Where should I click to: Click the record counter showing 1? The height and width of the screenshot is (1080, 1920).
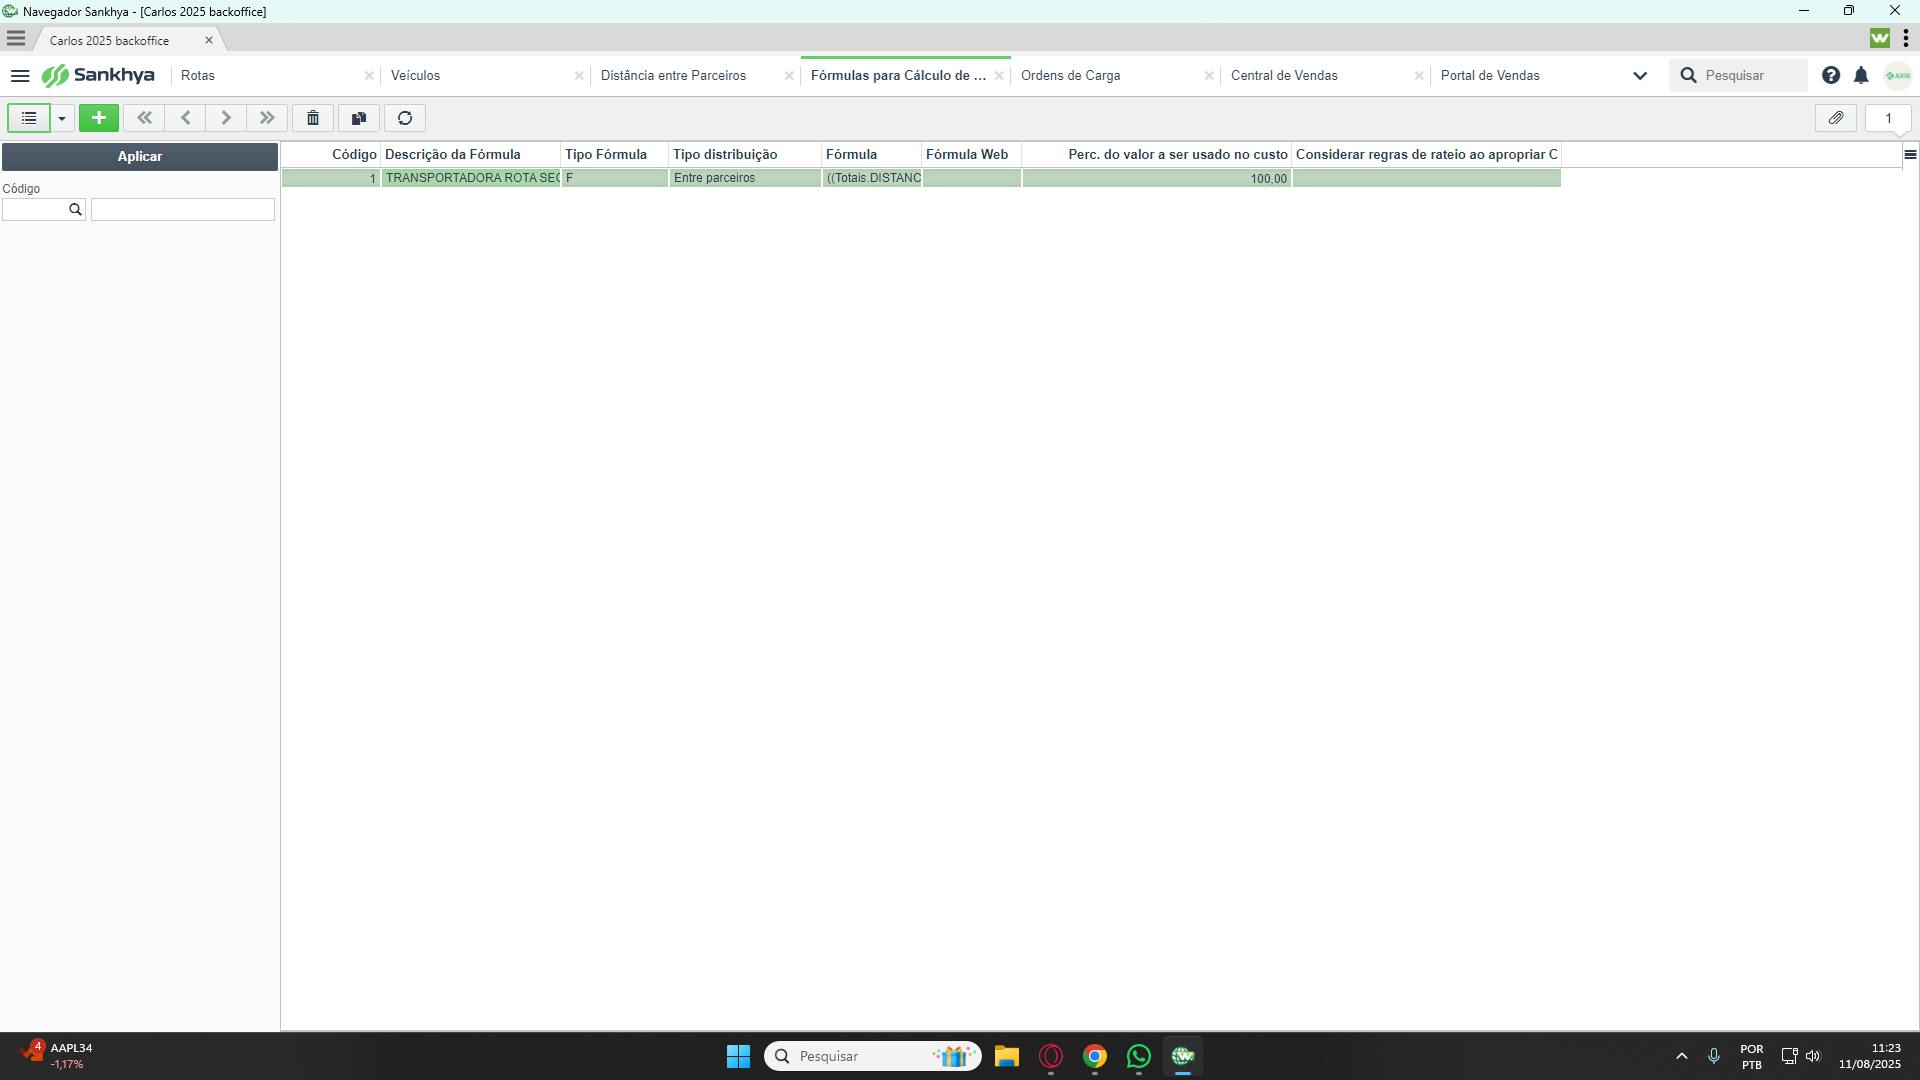point(1888,118)
